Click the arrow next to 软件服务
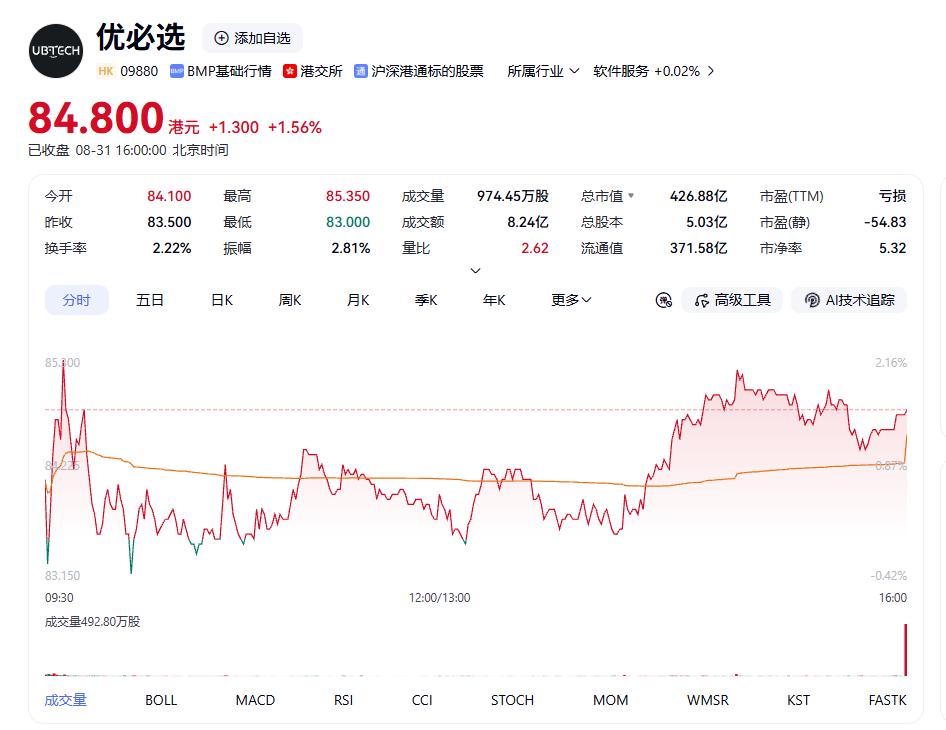The height and width of the screenshot is (730, 946). coord(711,71)
